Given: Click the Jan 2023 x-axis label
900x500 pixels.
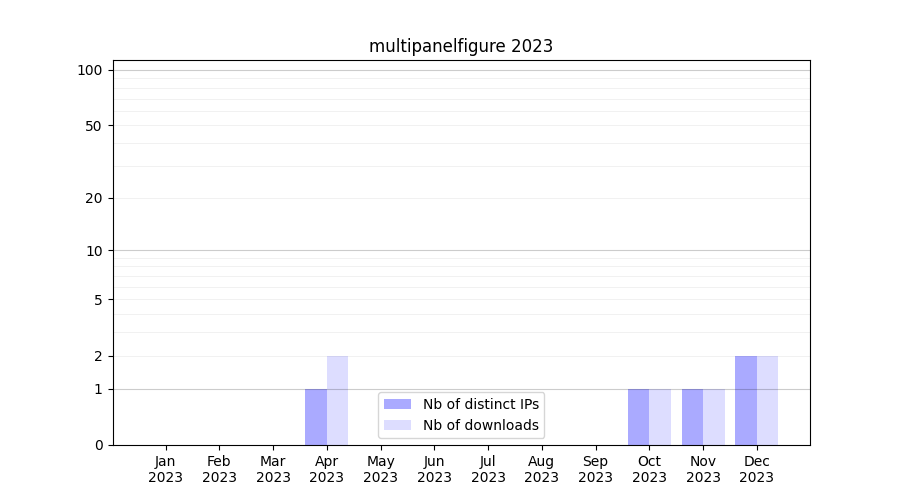Looking at the screenshot, I should click(165, 469).
